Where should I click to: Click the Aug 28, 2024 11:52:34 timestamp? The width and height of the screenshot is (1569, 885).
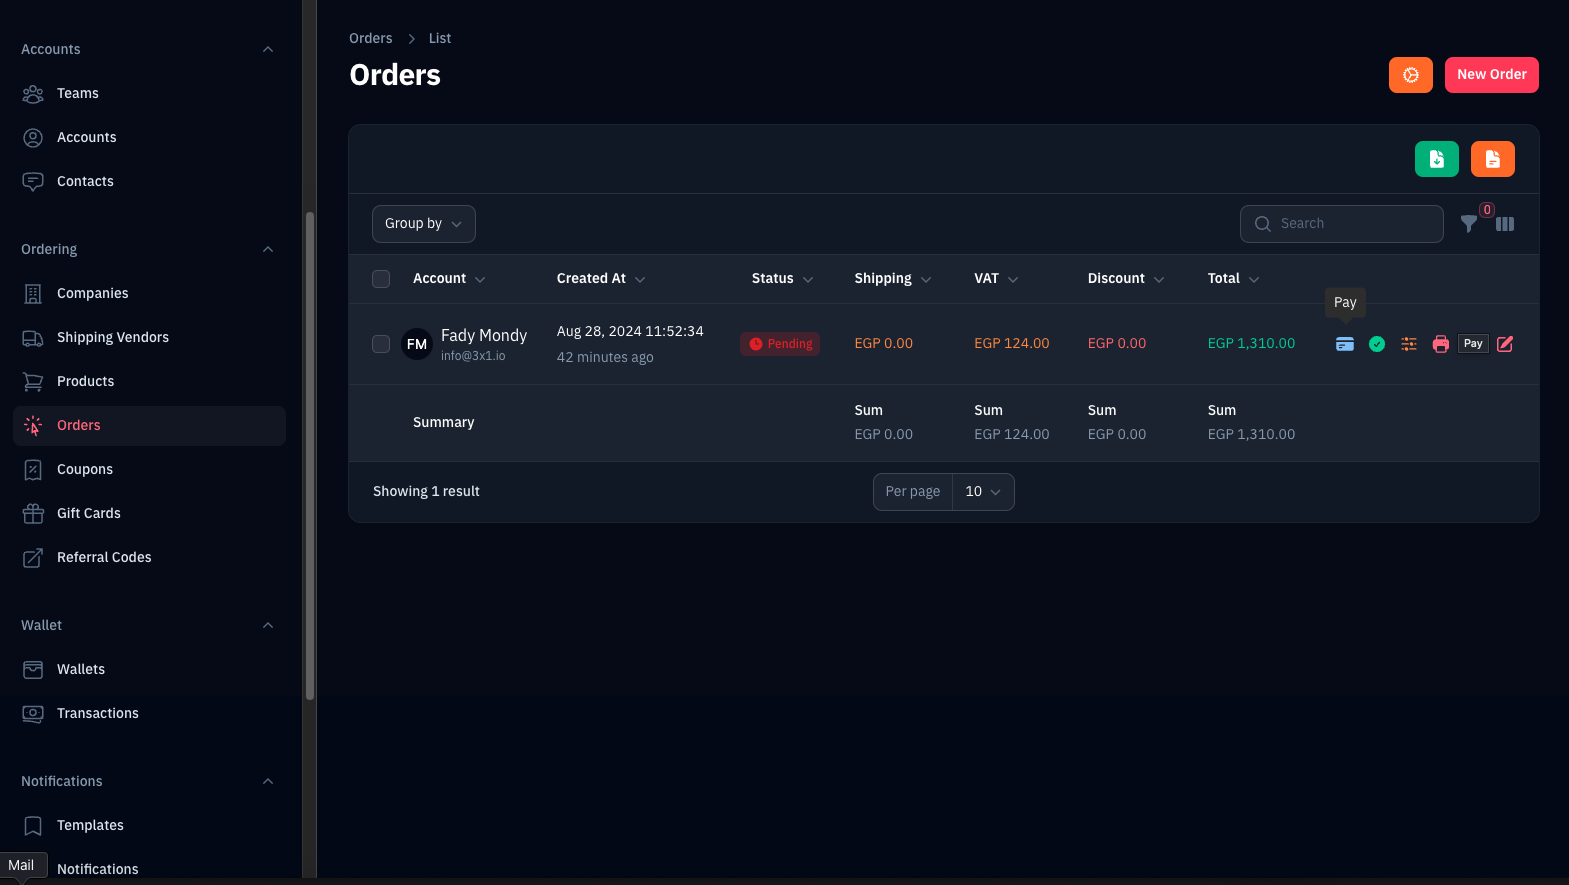pyautogui.click(x=630, y=331)
